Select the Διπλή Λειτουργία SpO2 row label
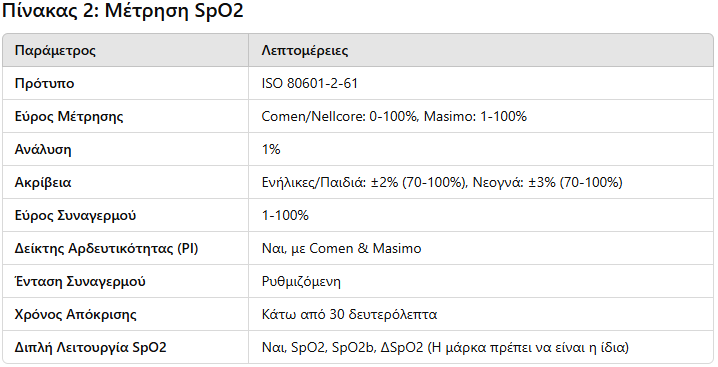 click(91, 347)
